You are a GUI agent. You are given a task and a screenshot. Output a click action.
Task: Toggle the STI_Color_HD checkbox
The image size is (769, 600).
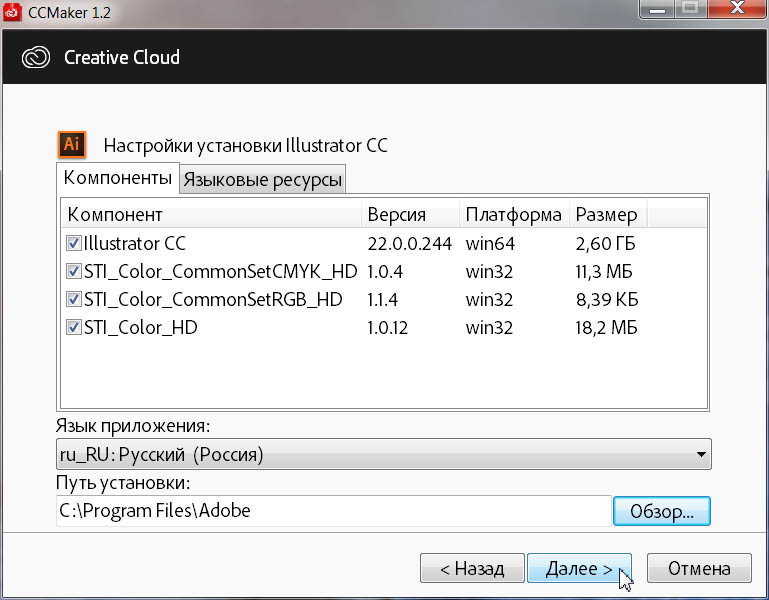pyautogui.click(x=74, y=327)
